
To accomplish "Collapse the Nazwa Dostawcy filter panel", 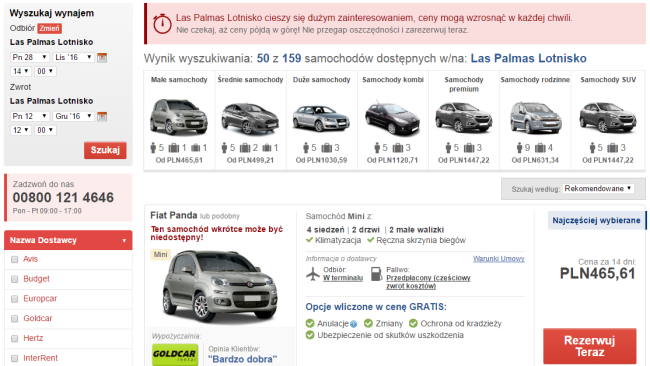I will pos(68,240).
